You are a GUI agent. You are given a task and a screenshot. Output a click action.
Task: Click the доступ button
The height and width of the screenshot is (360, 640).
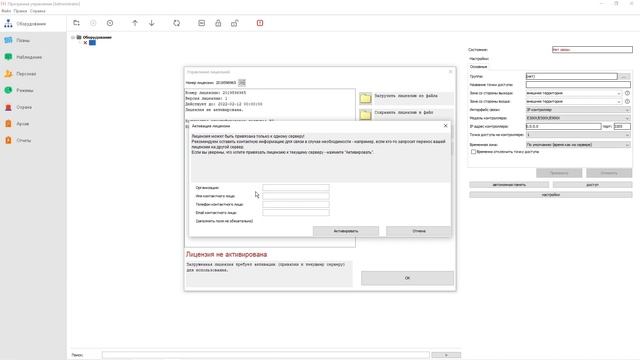pyautogui.click(x=592, y=185)
